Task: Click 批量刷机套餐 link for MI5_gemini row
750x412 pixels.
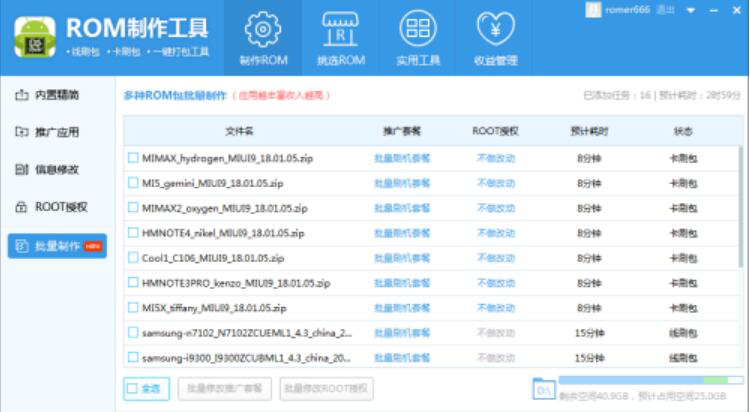Action: [x=402, y=183]
